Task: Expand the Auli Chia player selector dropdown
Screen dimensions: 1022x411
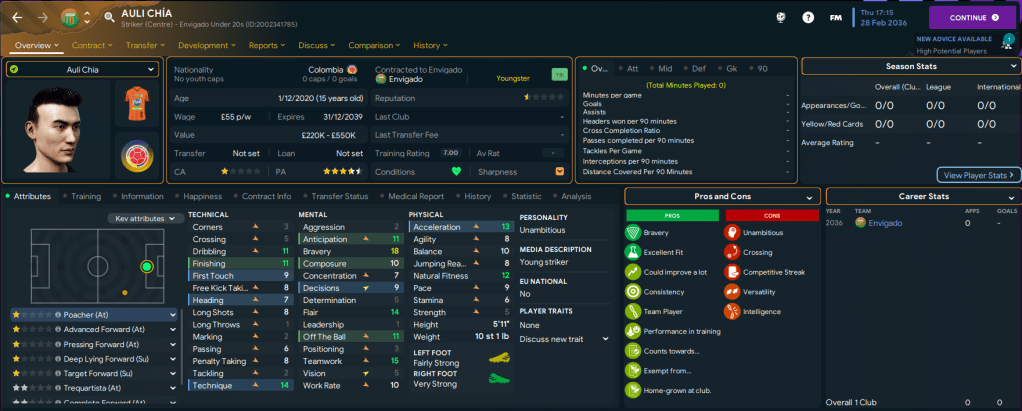Action: coord(82,69)
